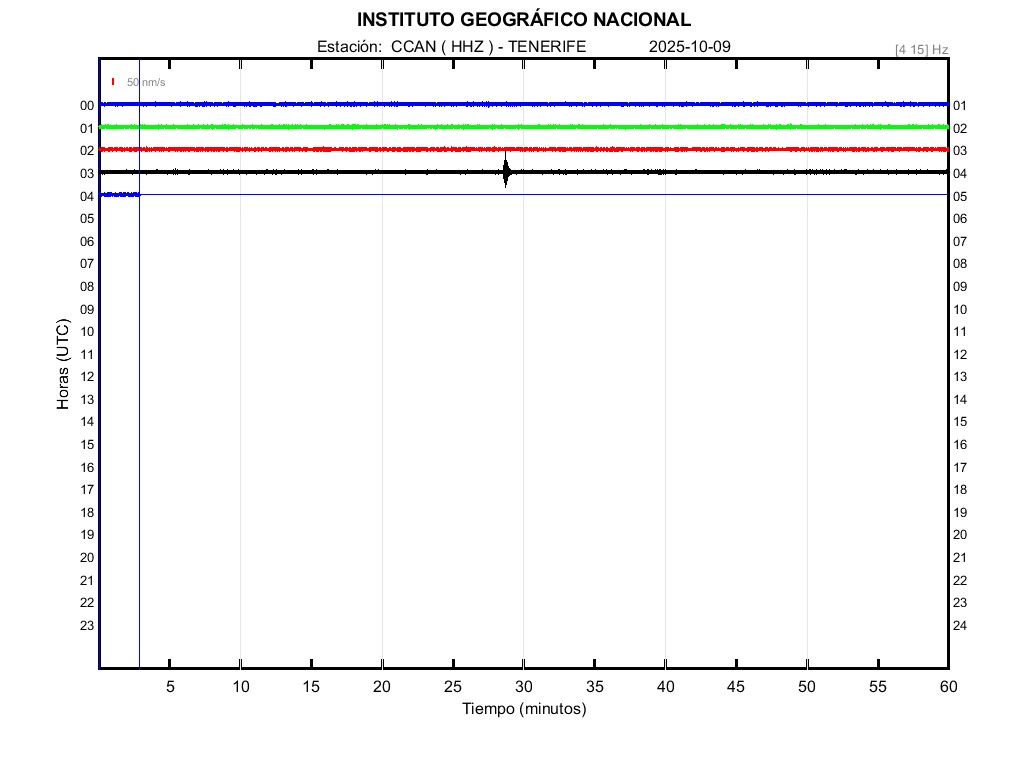This screenshot has width=1024, height=768.
Task: Click the 24 hour label on the right axis
Action: [x=960, y=626]
